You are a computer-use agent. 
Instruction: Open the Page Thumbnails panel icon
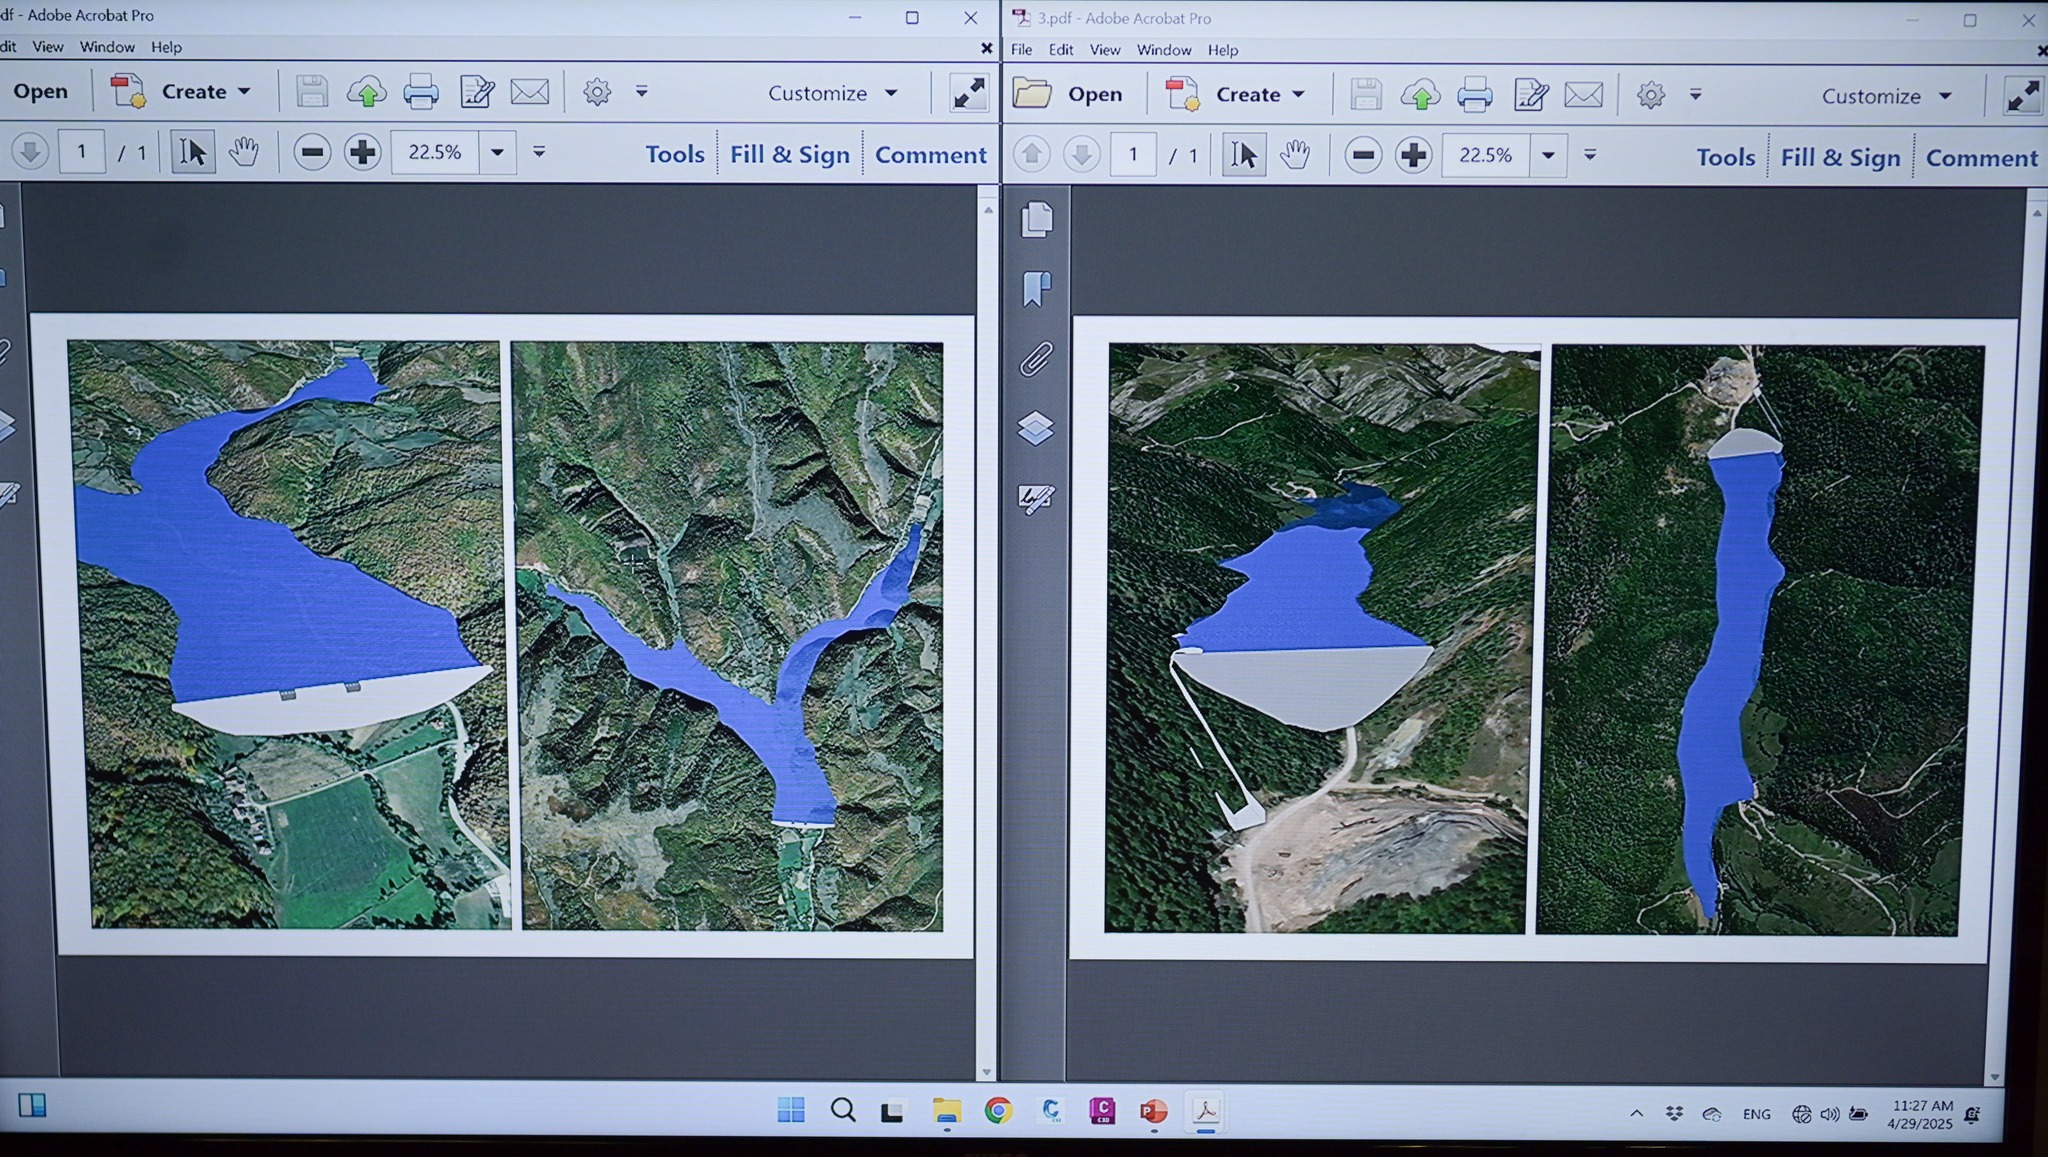point(1037,219)
